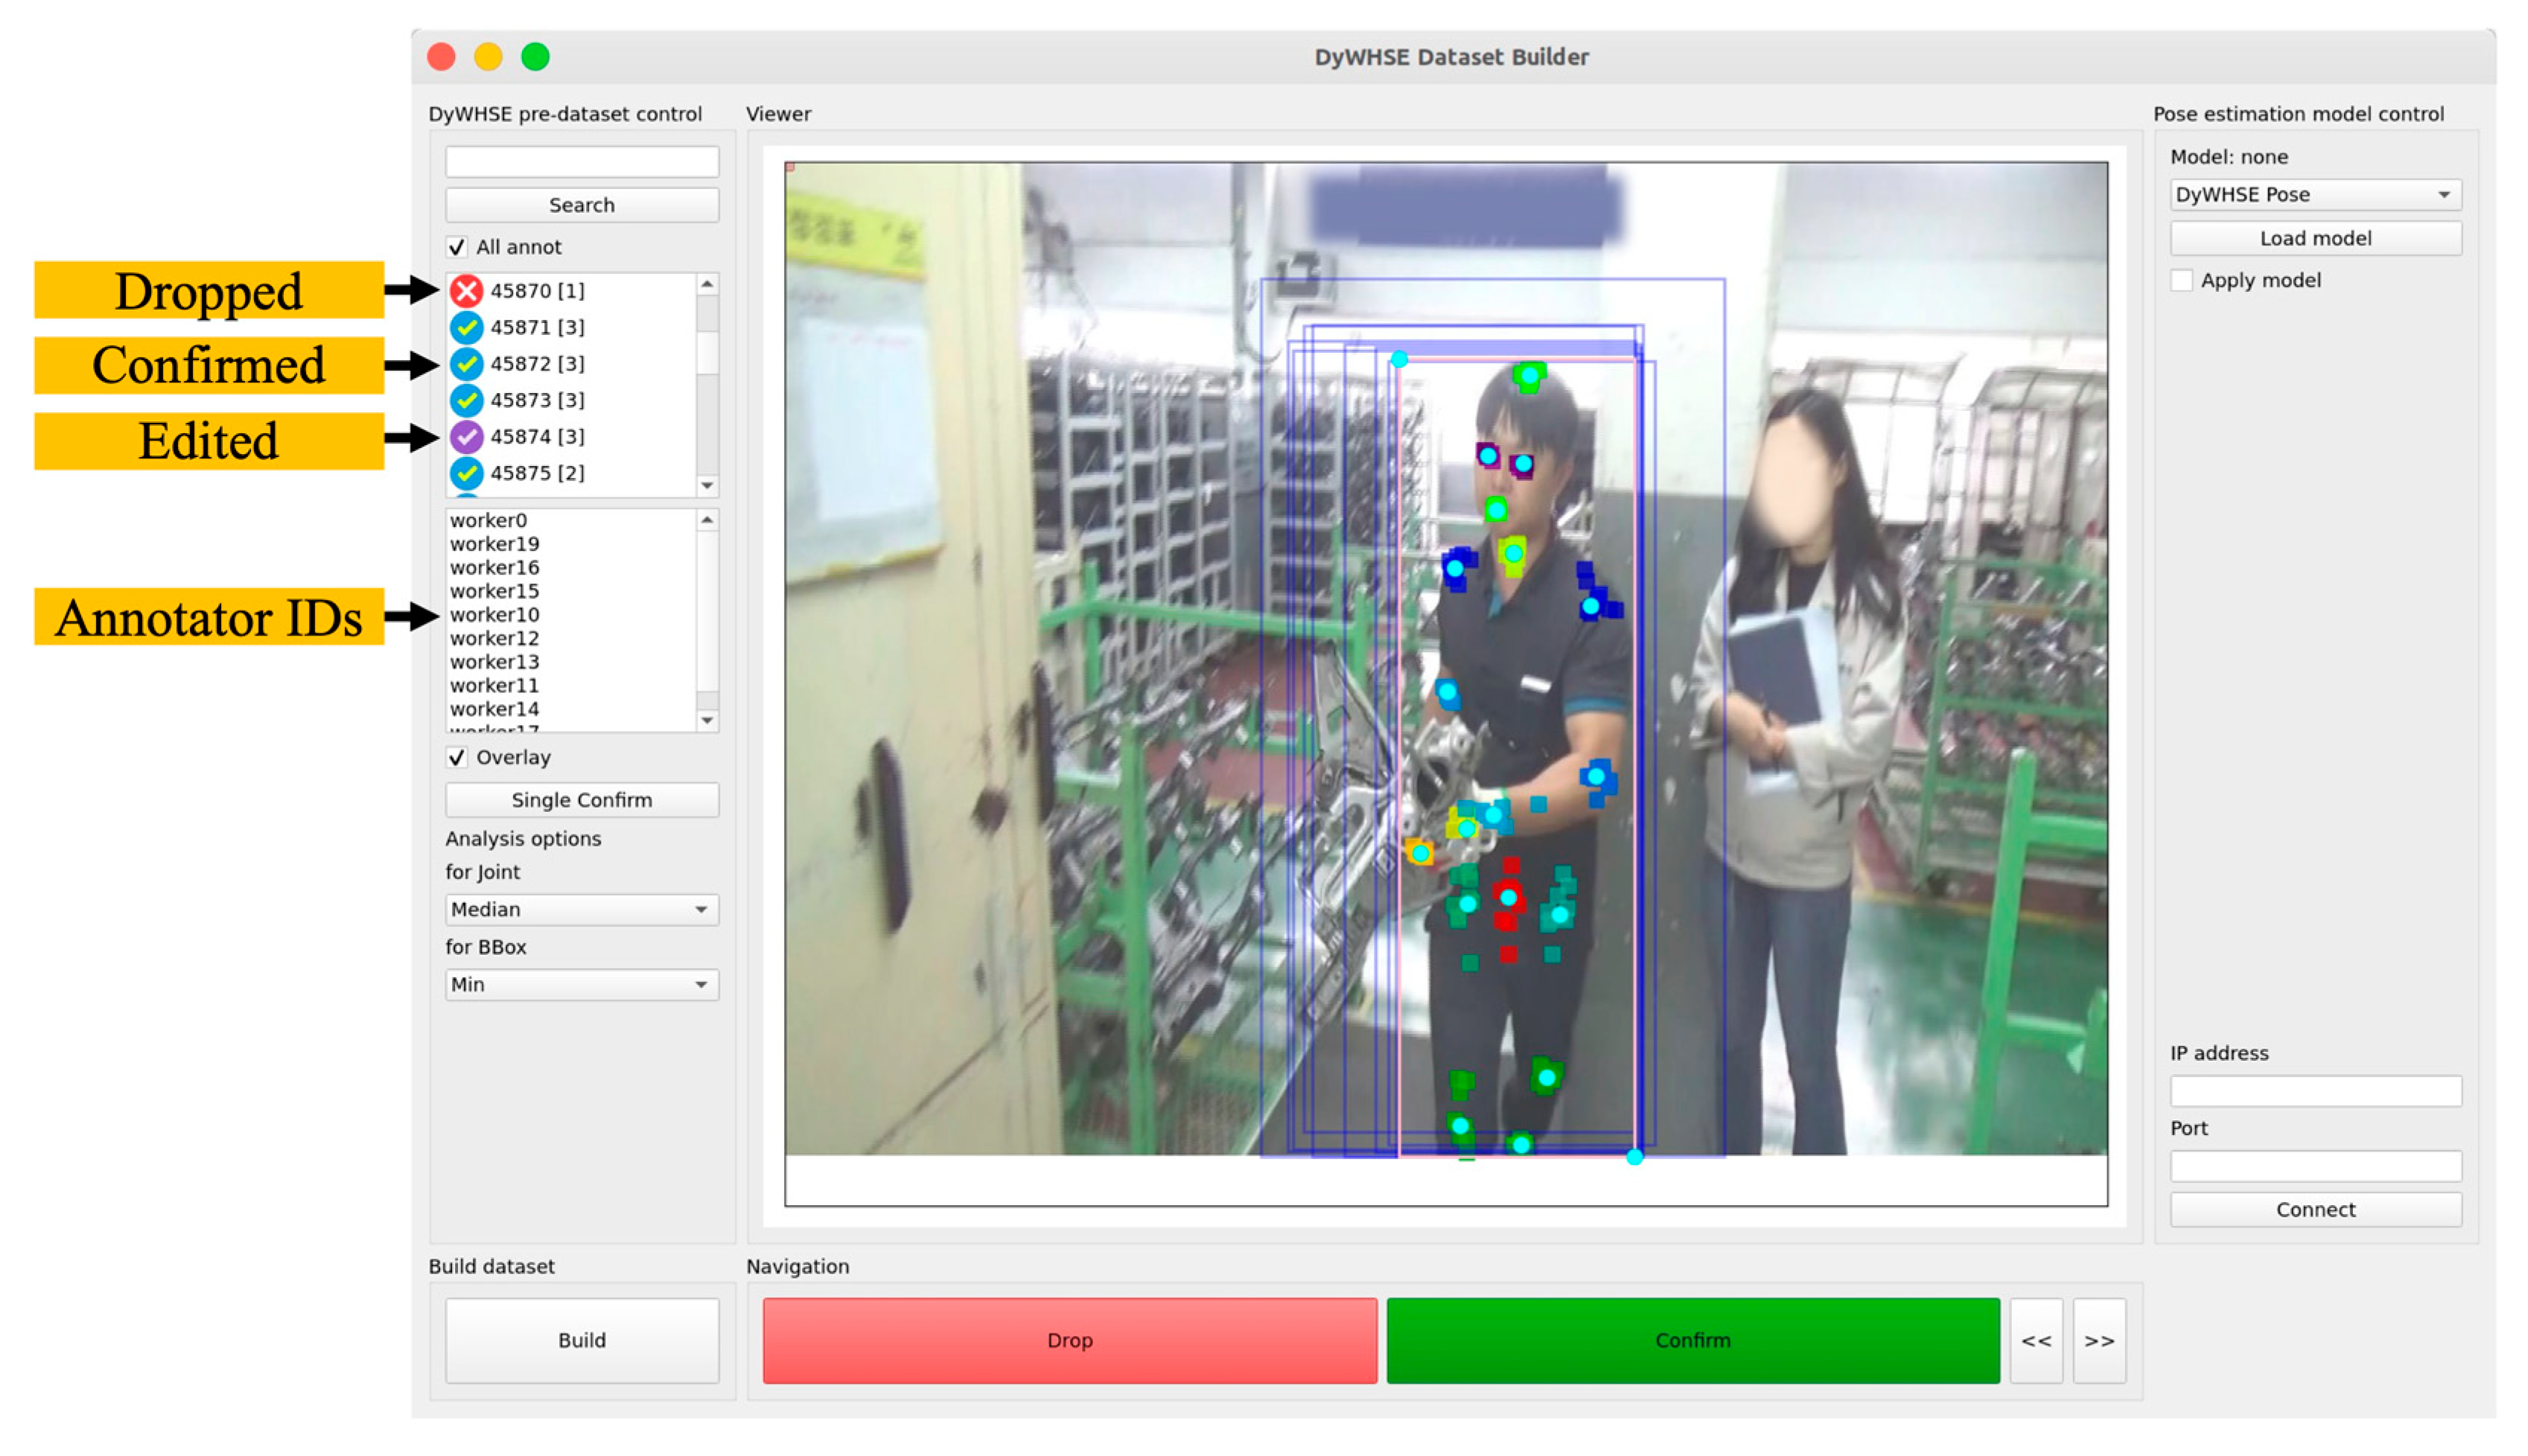Click the blue check icon beside 45875
Image resolution: width=2528 pixels, height=1456 pixels.
(x=466, y=473)
